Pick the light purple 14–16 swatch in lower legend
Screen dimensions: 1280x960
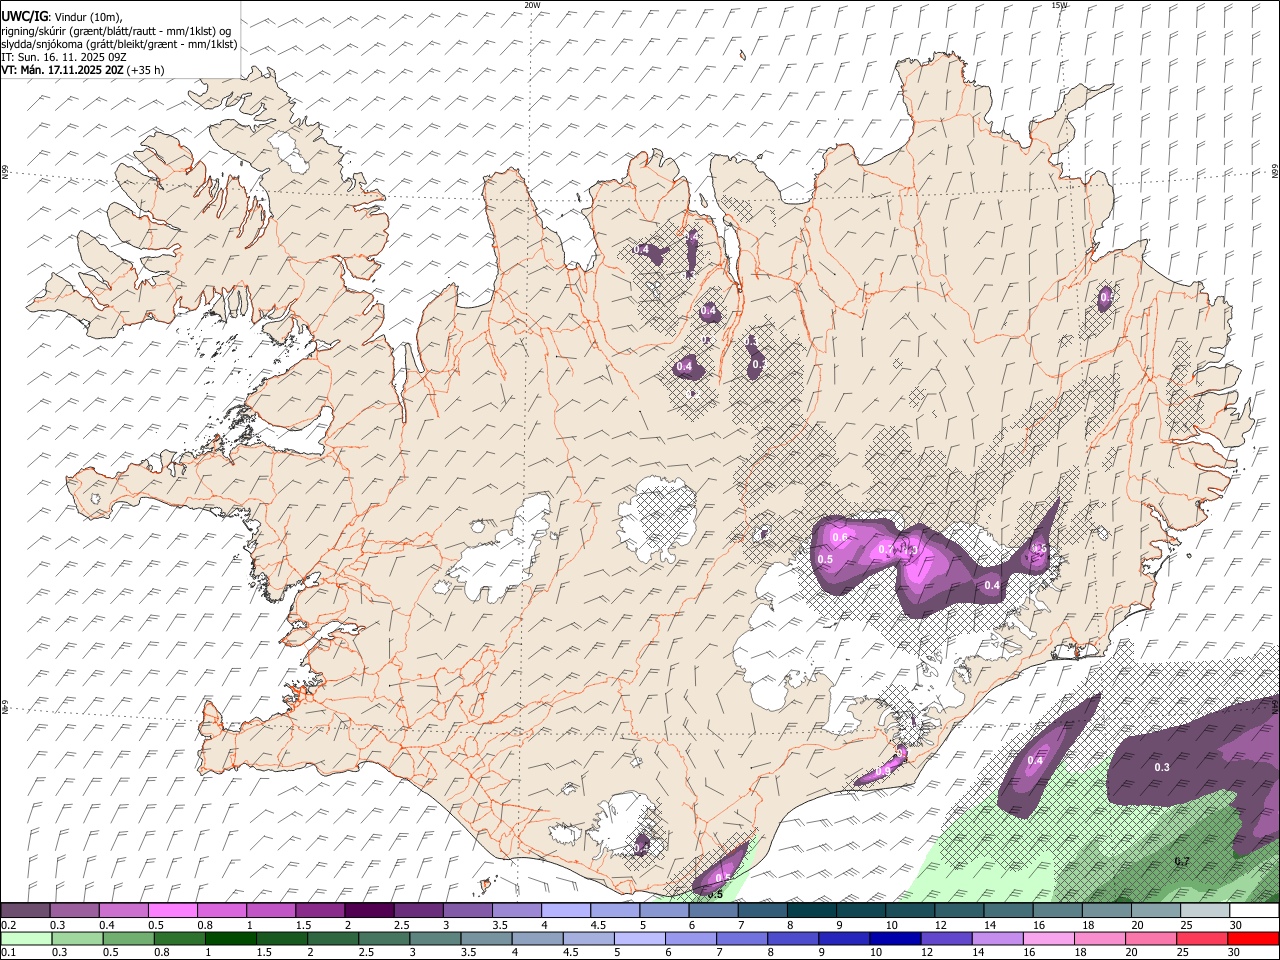[998, 939]
